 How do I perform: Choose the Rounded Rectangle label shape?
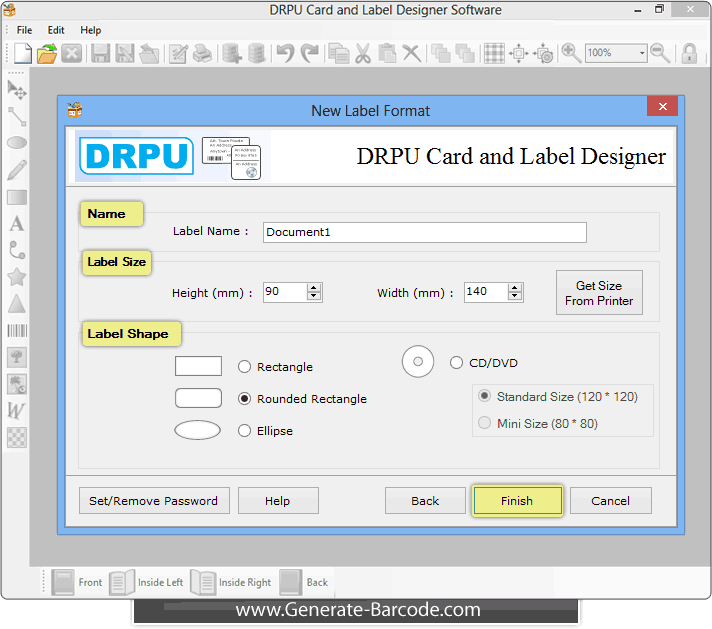tap(244, 399)
